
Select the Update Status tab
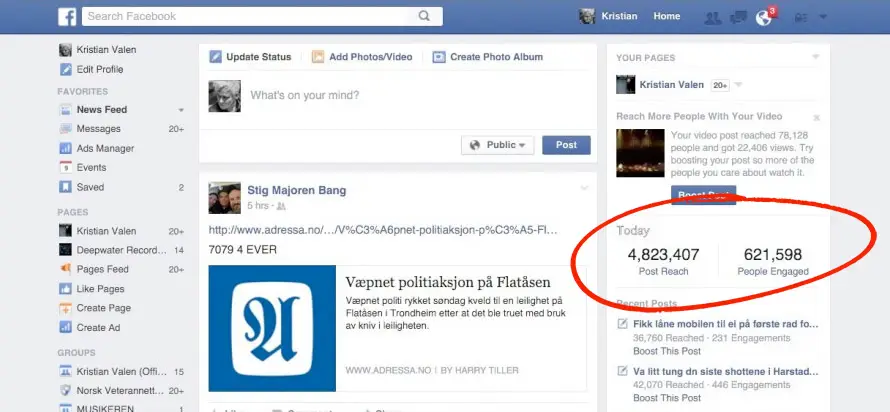point(250,57)
